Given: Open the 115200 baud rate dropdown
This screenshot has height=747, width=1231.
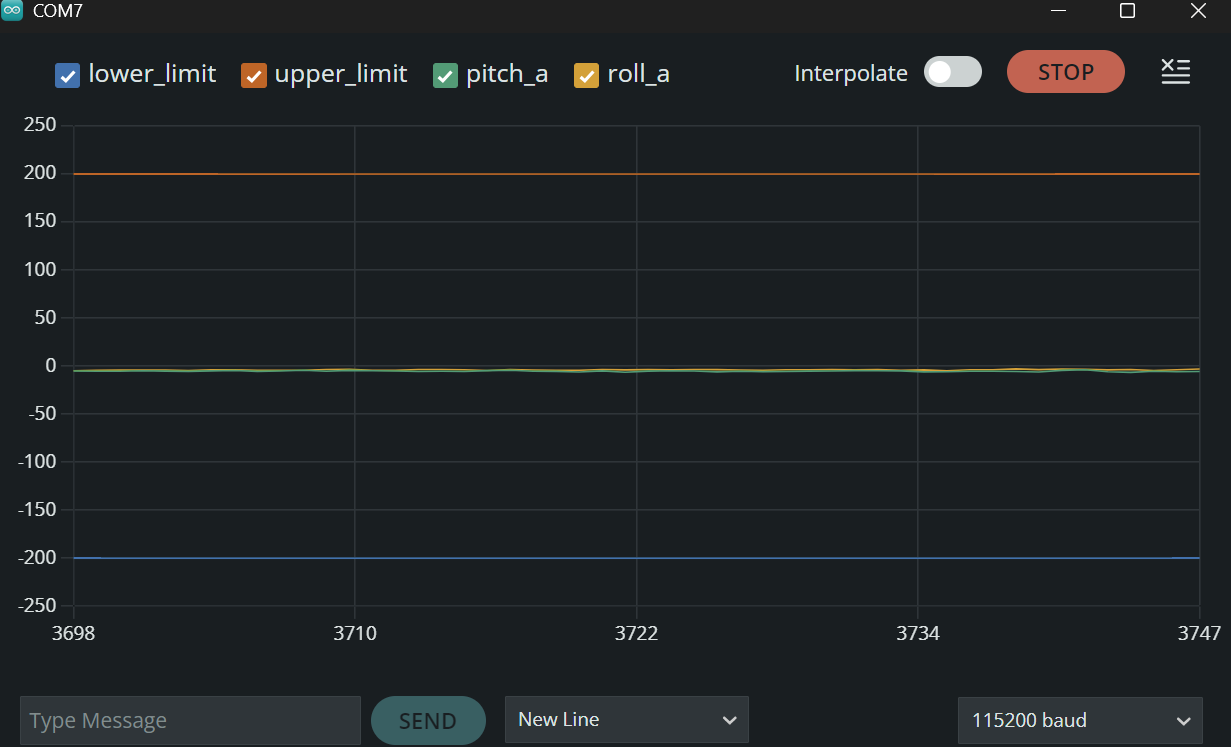Looking at the screenshot, I should coord(1080,720).
